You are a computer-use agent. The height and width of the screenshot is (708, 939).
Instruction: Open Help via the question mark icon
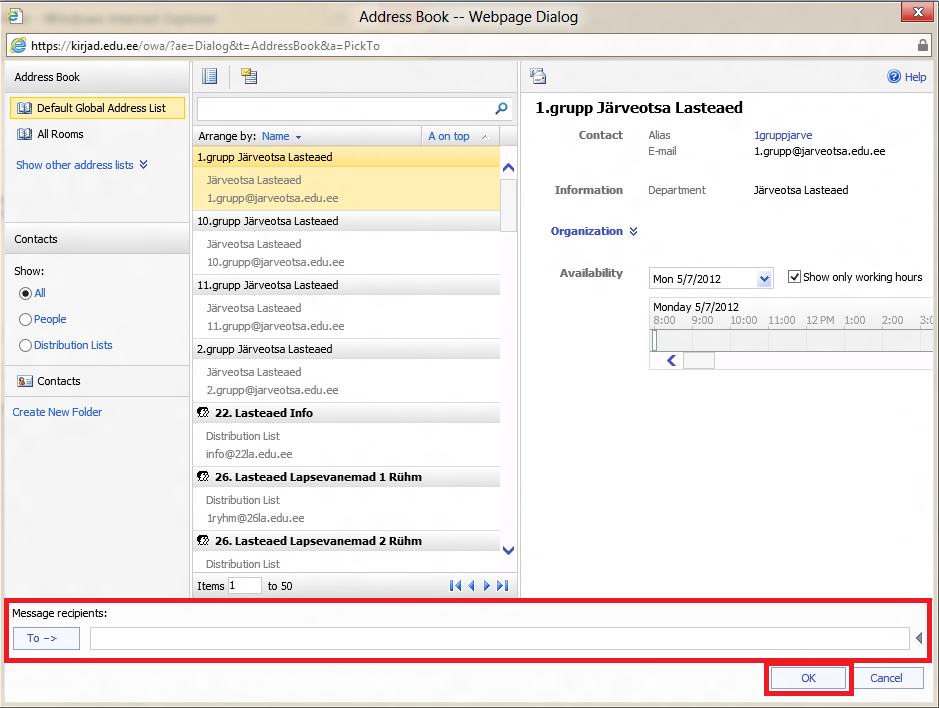pos(893,77)
